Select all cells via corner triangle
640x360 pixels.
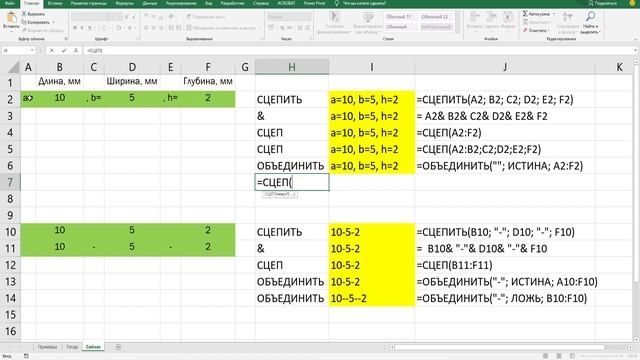[13, 67]
